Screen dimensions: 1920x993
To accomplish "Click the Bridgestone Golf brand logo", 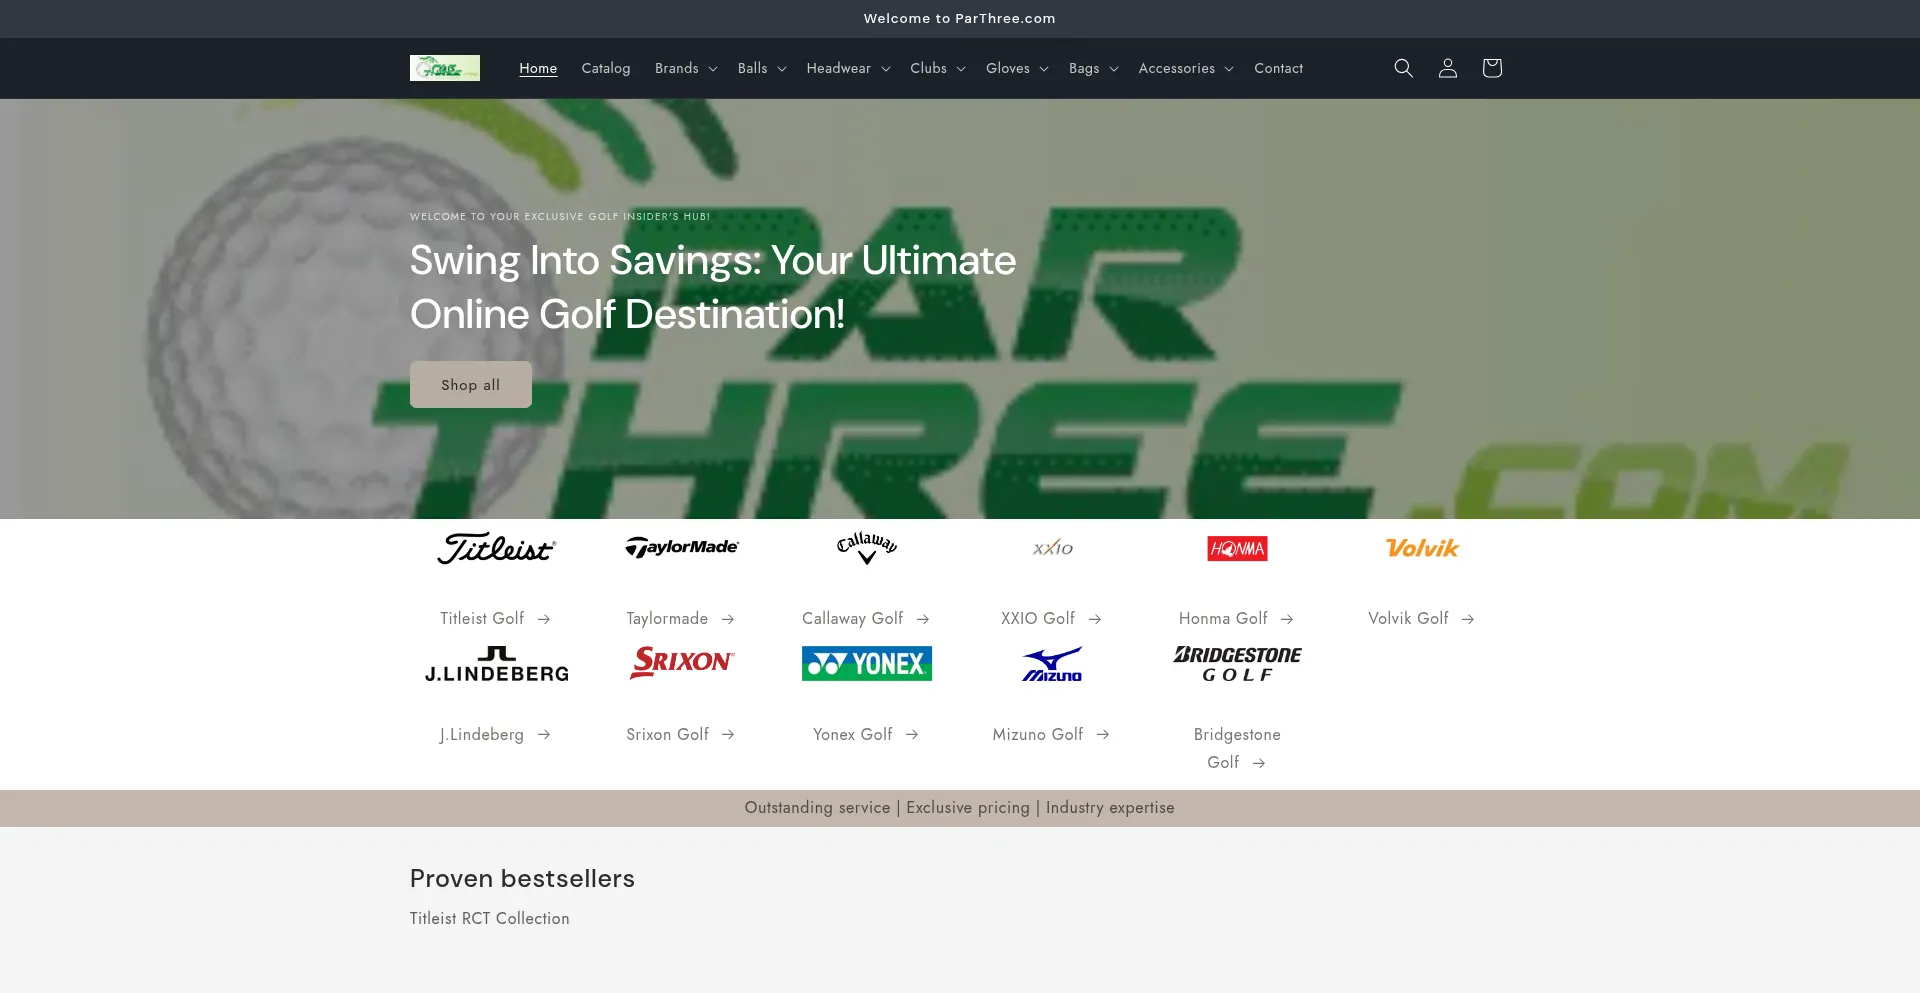I will click(x=1237, y=664).
